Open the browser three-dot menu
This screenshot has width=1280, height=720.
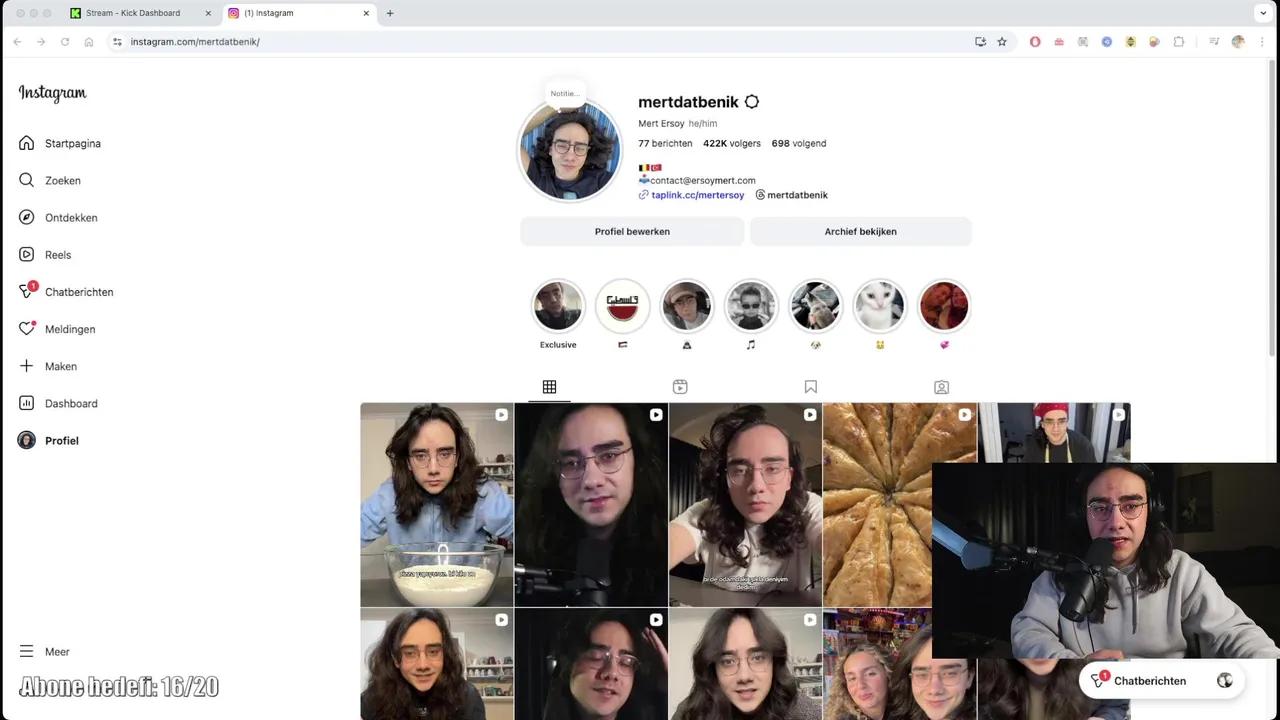tap(1263, 42)
